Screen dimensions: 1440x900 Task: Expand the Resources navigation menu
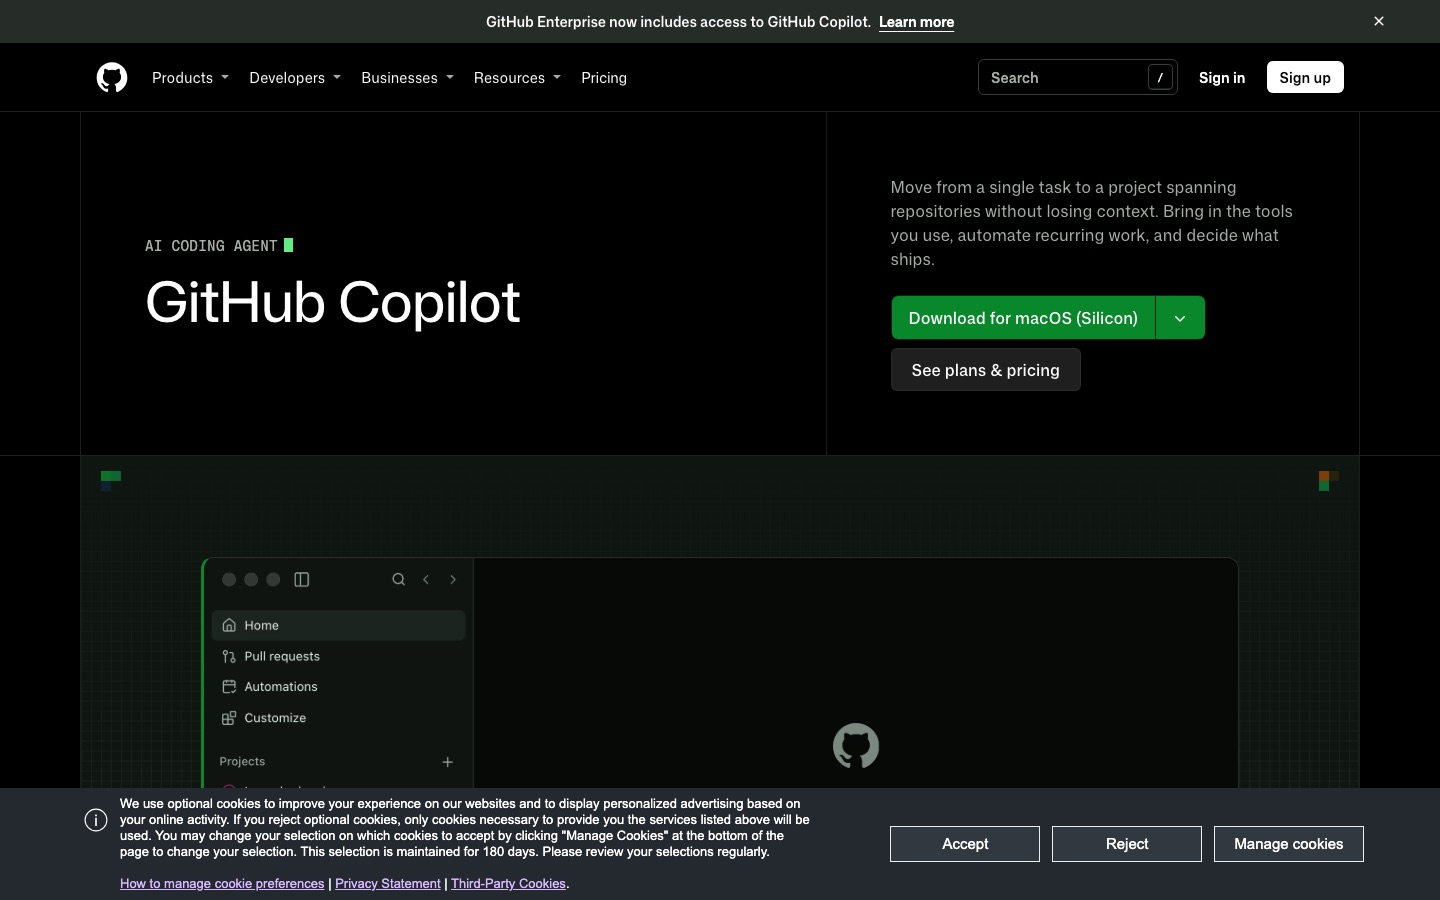517,77
